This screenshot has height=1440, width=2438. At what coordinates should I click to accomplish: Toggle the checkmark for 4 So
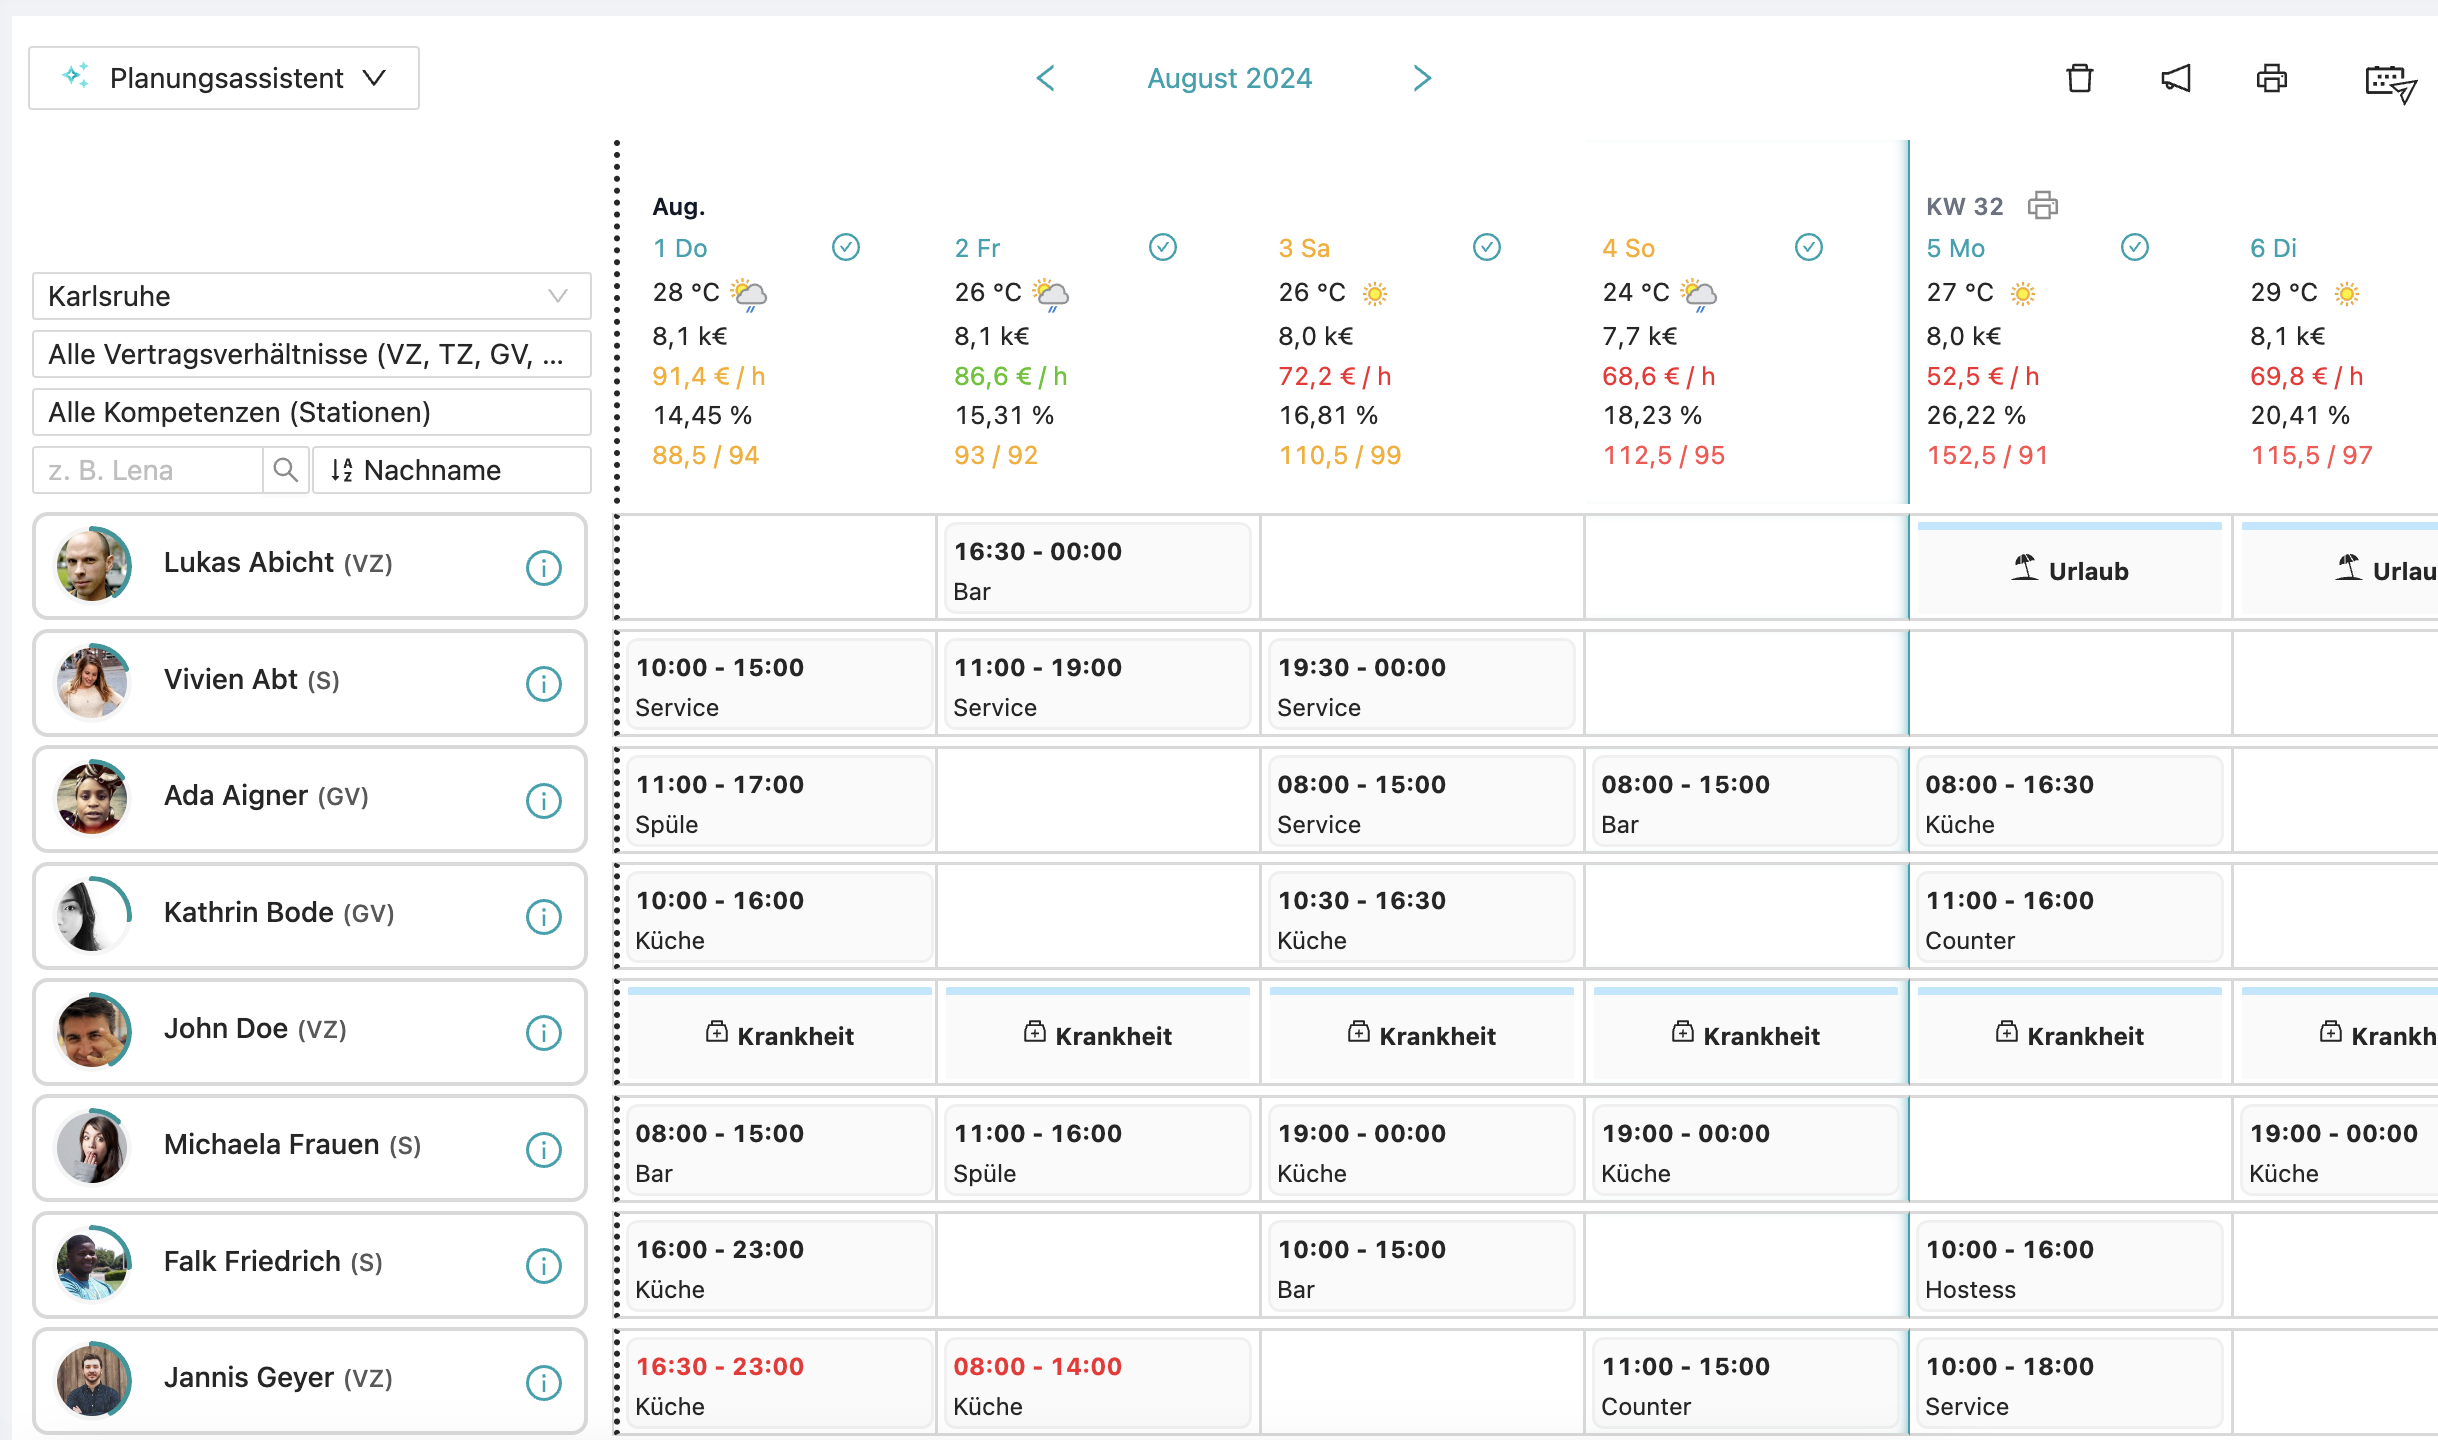(x=1809, y=247)
